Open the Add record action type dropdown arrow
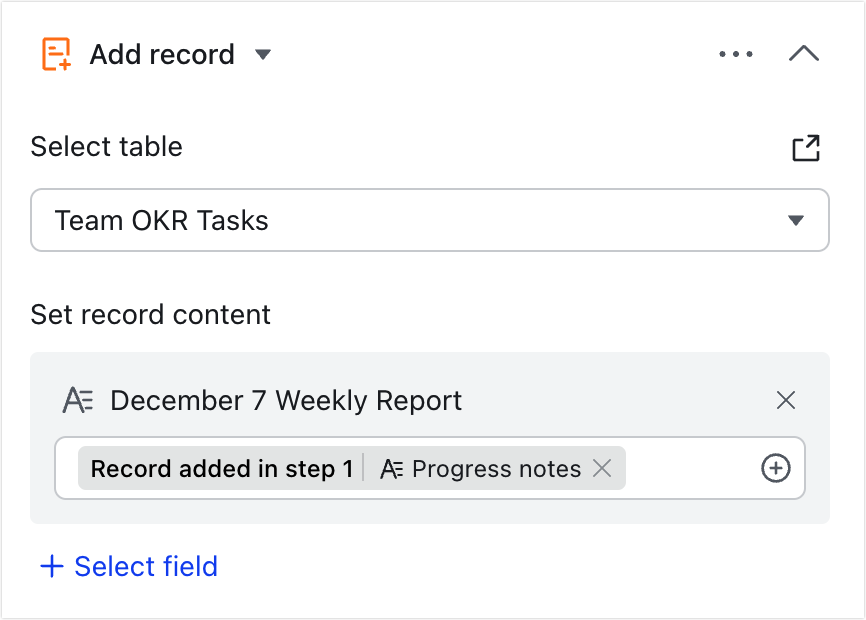 263,54
